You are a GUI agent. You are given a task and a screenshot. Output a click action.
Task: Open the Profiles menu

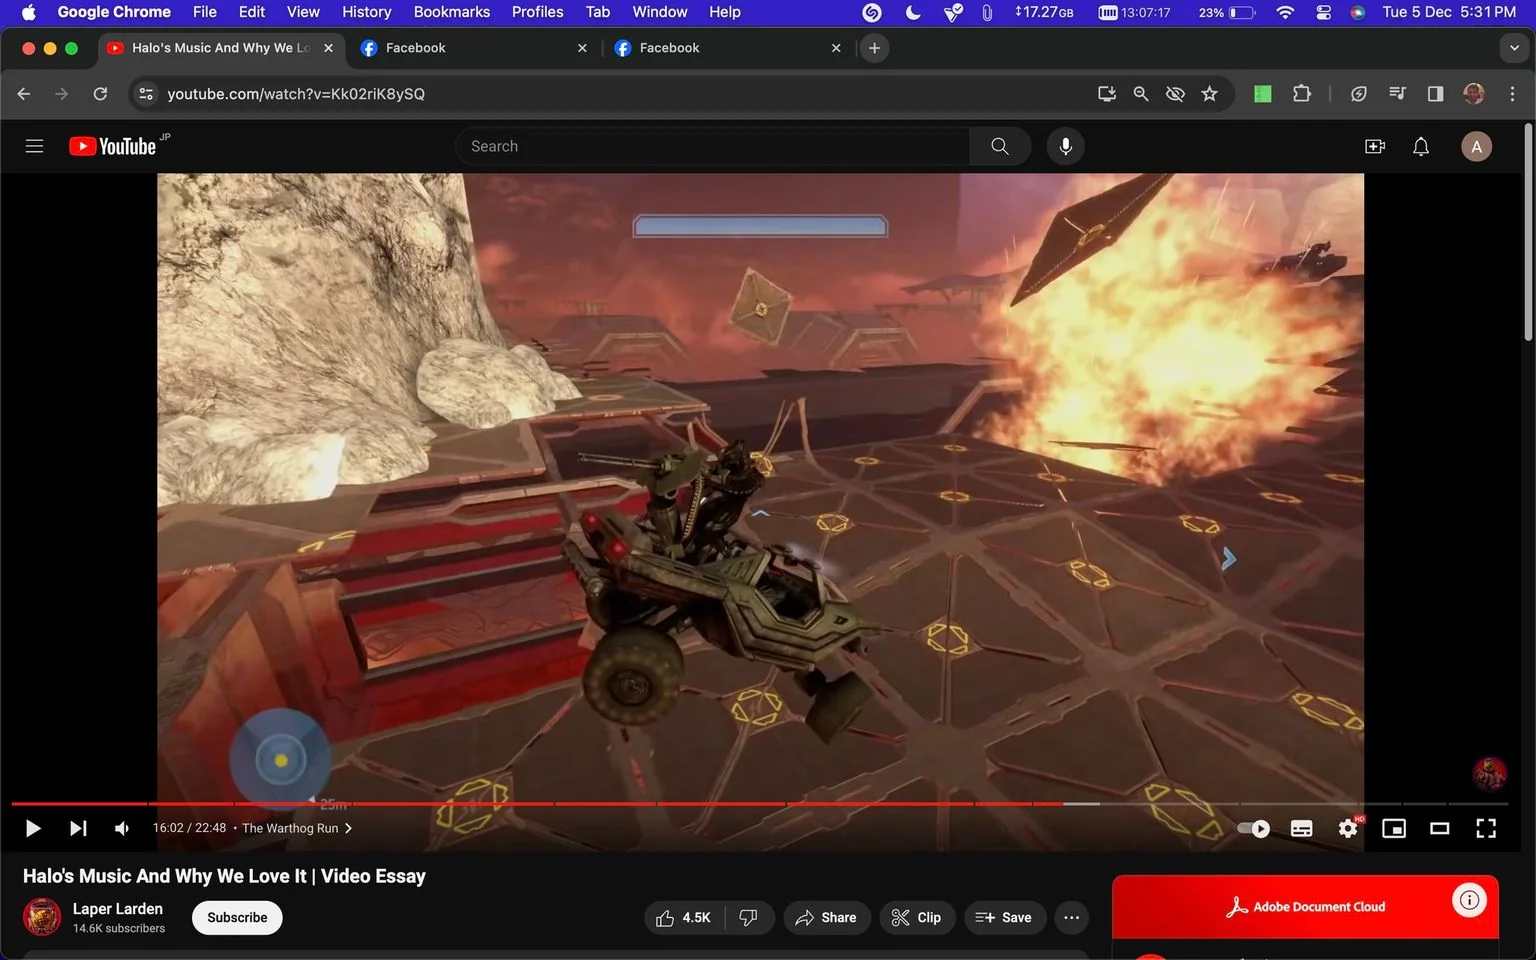537,12
